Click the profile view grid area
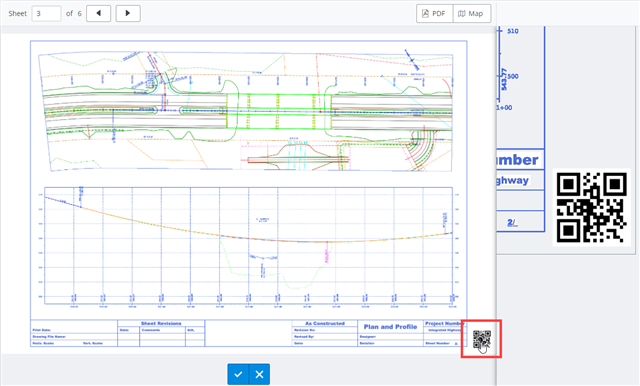Viewport: 640px width, 386px height. (248, 246)
